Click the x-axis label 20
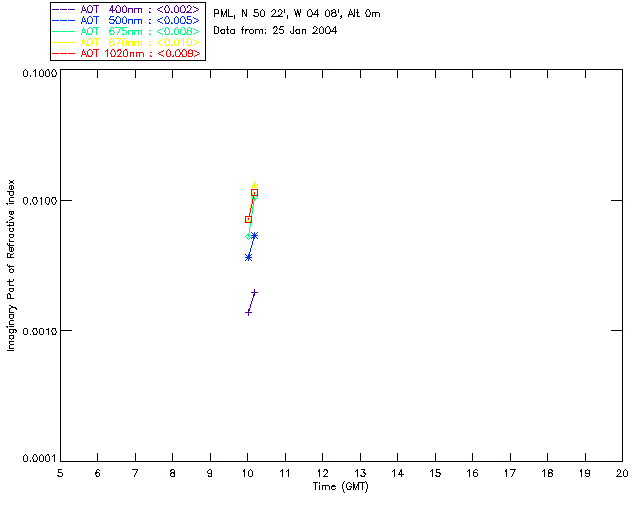 coord(622,473)
